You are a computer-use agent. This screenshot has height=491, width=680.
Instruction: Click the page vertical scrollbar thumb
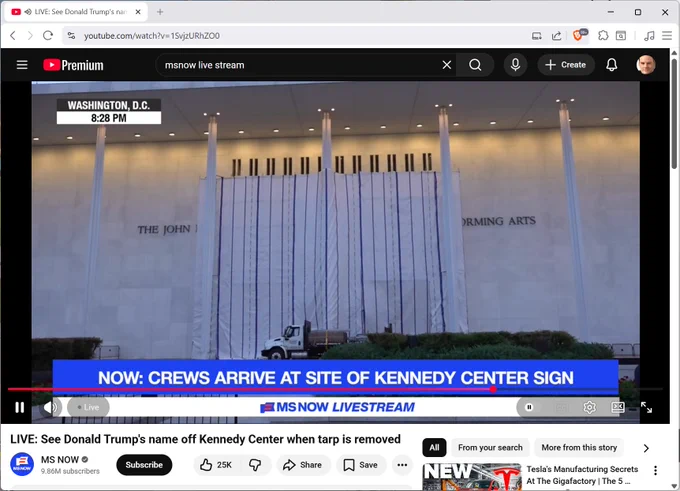(x=674, y=114)
